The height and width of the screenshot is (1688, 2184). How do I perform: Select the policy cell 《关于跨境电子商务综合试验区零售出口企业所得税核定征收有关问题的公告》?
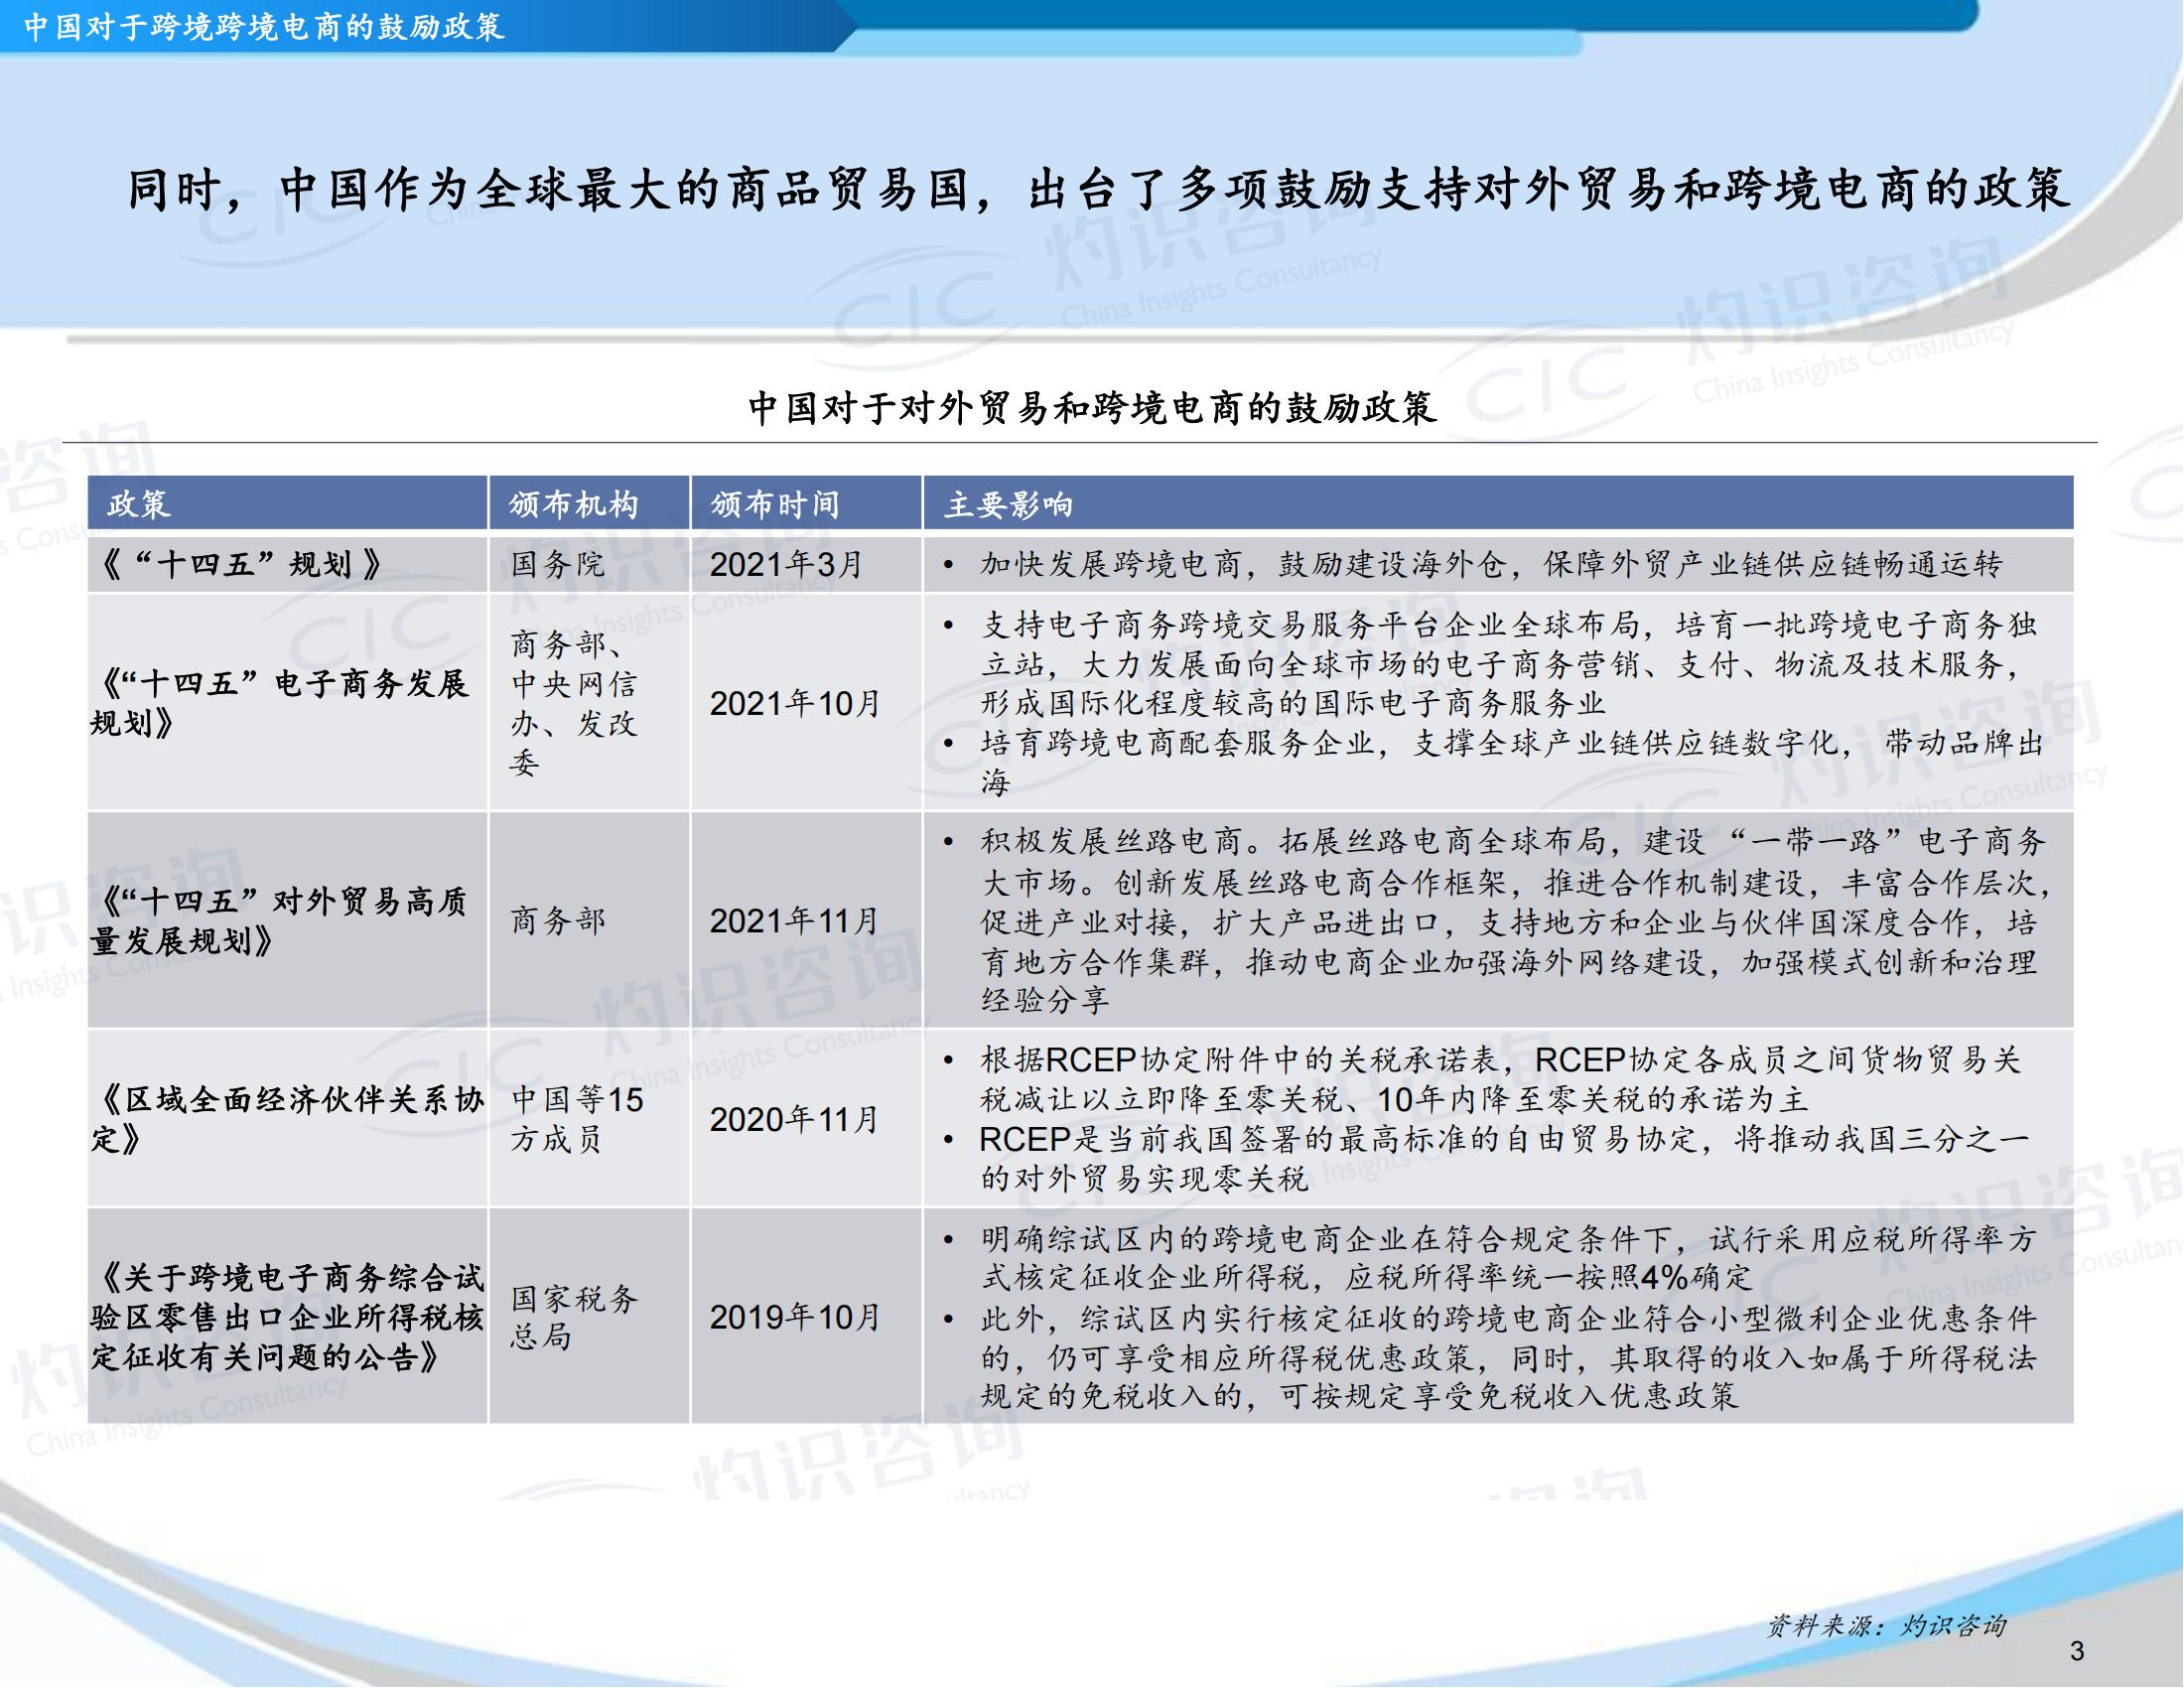pos(288,1316)
